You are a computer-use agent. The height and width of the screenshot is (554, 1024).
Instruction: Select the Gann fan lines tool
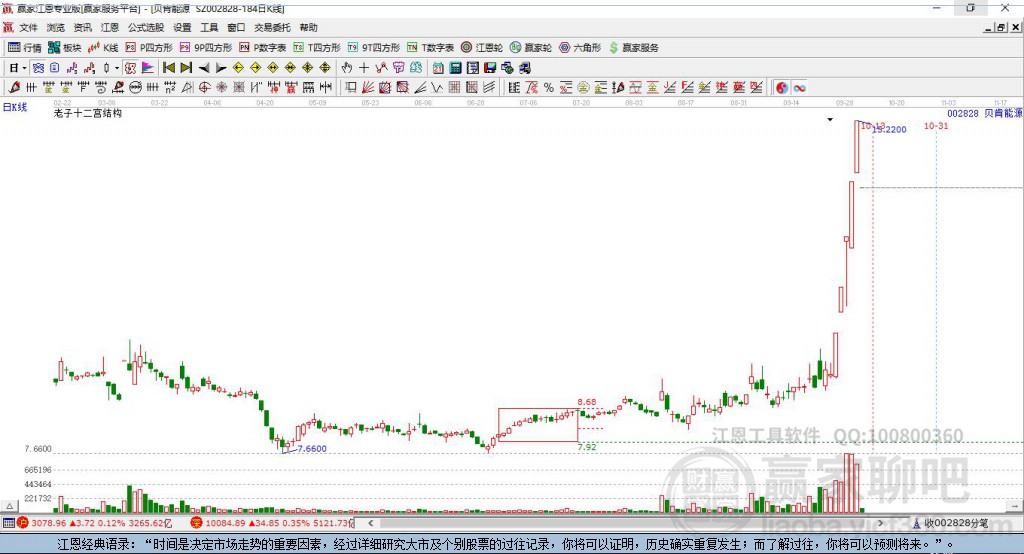tap(368, 88)
